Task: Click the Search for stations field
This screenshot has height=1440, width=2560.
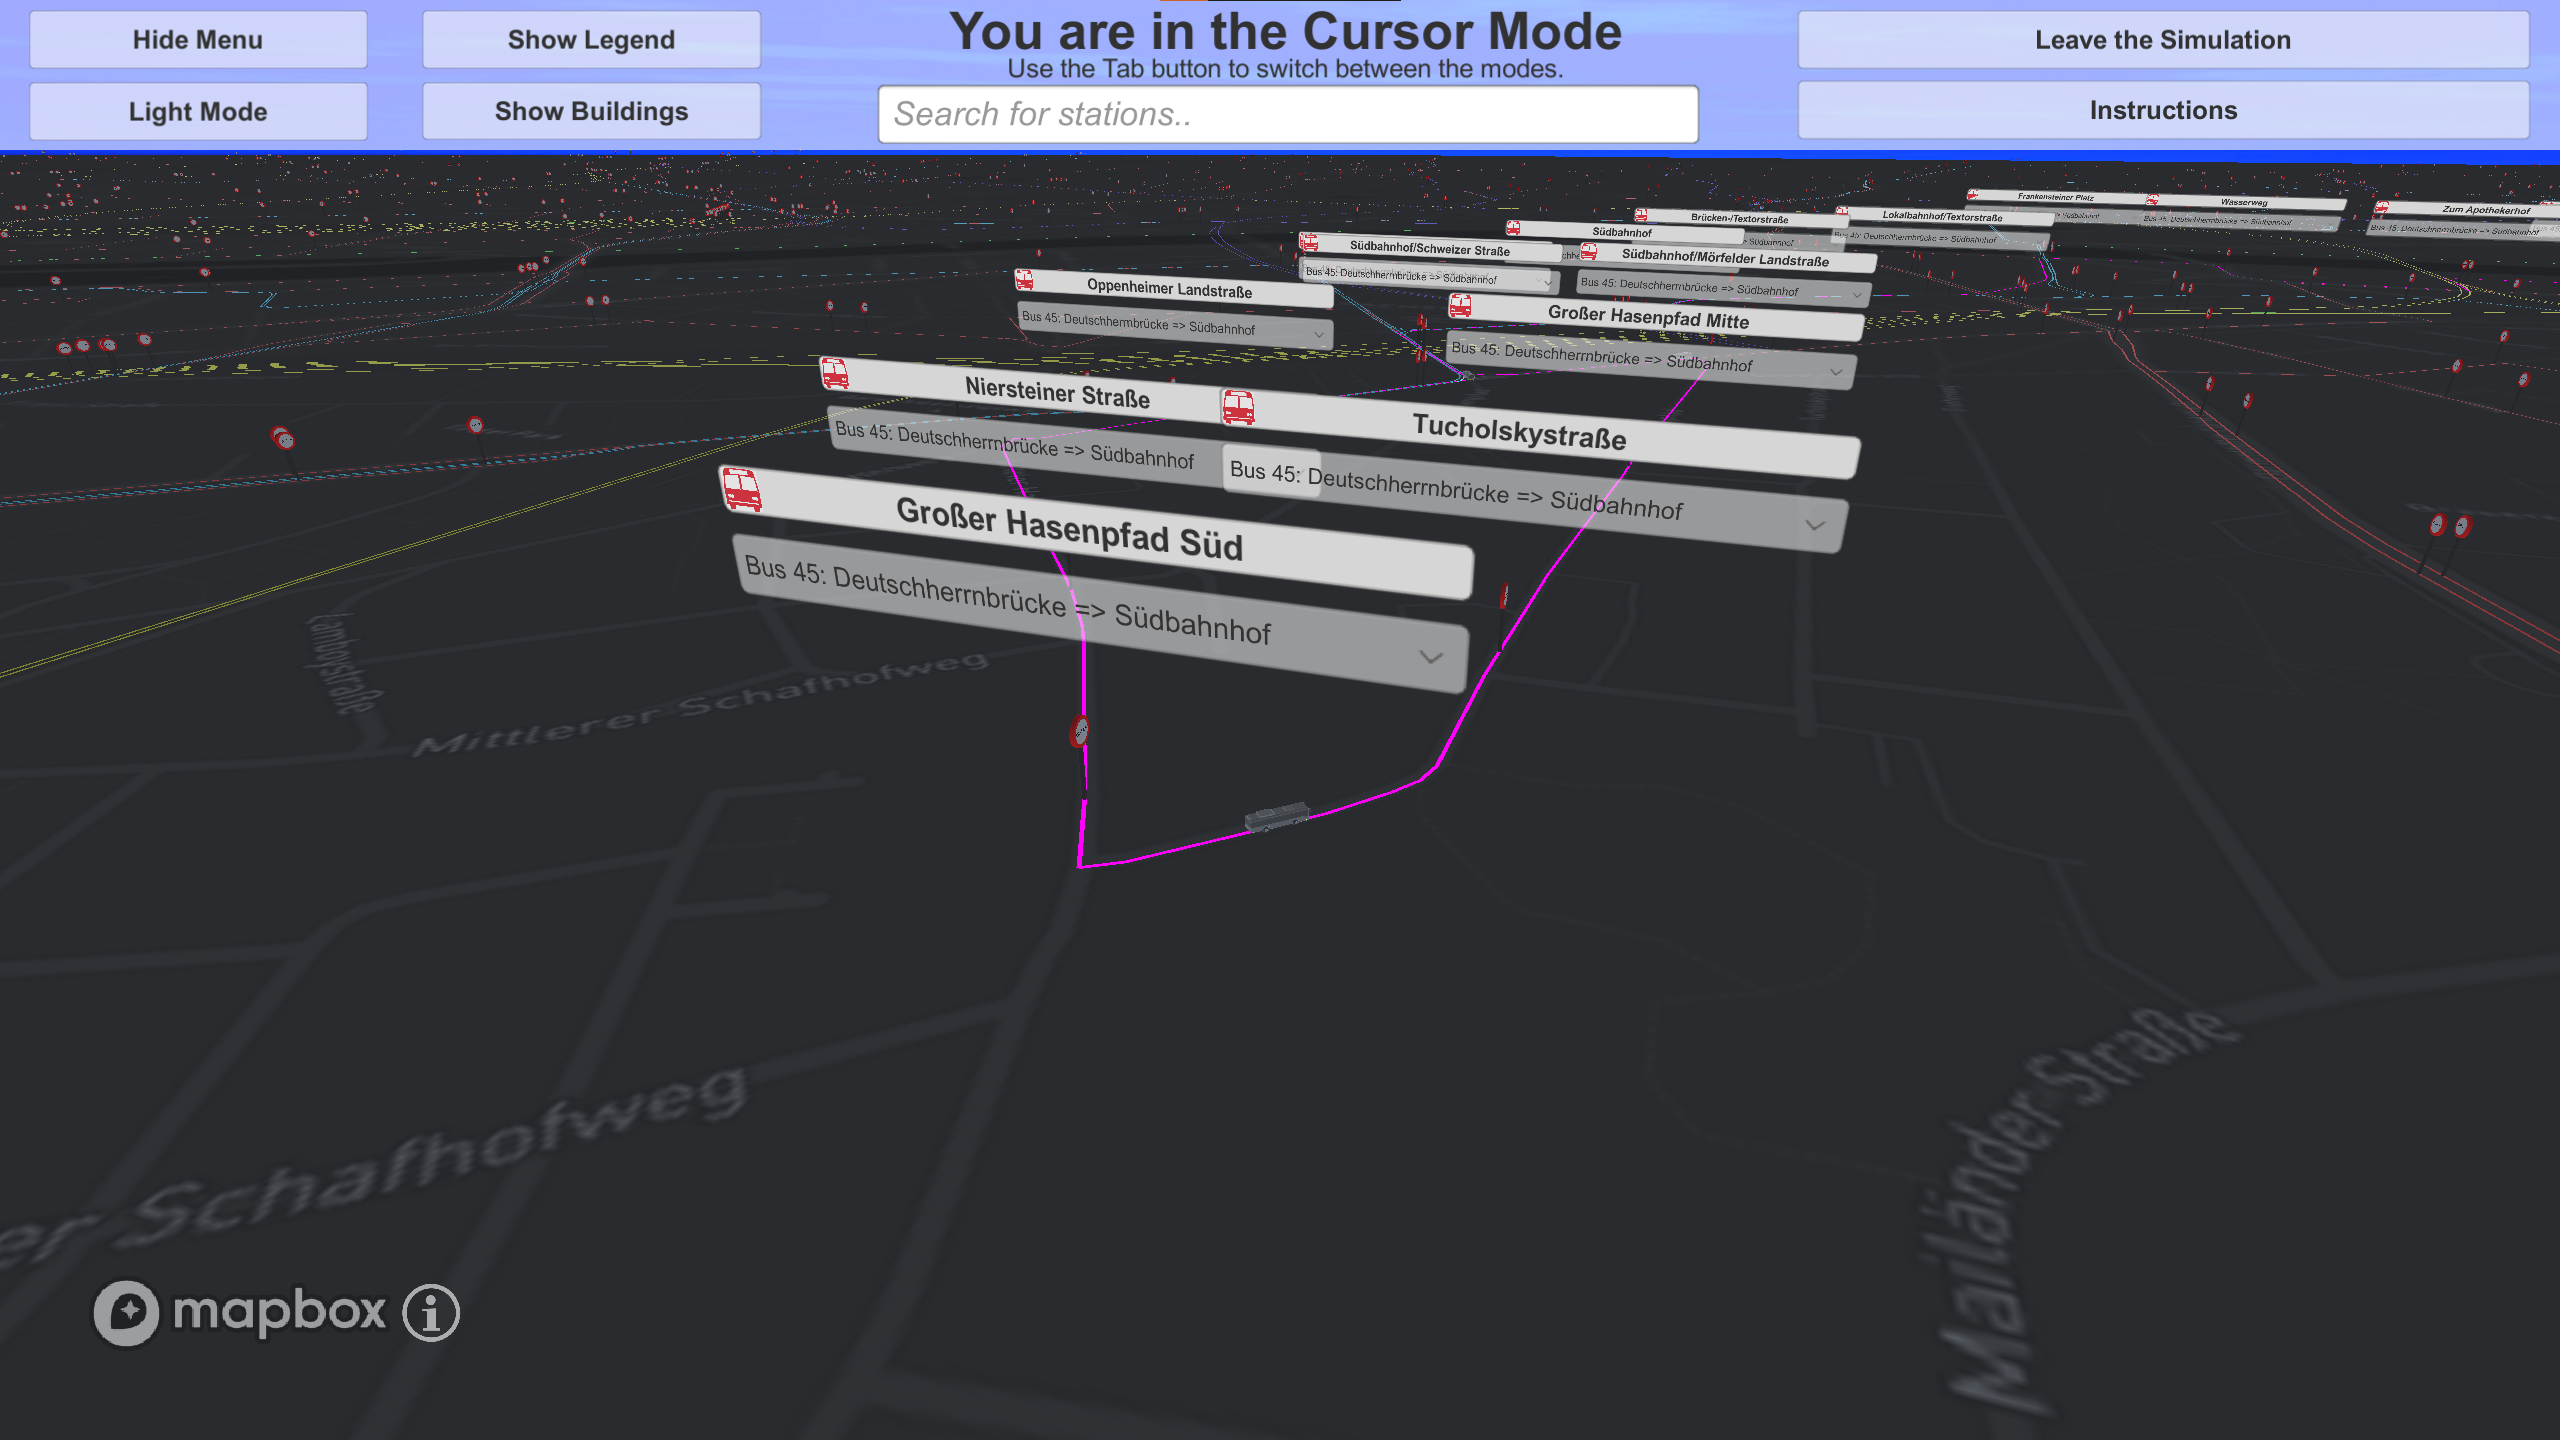Action: point(1287,114)
